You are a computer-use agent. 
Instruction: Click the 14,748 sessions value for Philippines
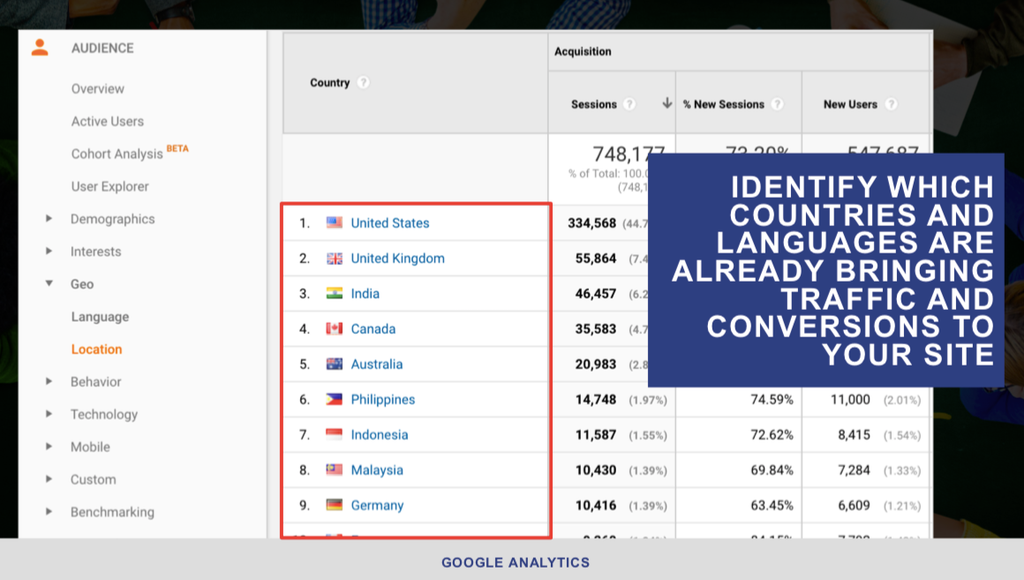click(596, 400)
